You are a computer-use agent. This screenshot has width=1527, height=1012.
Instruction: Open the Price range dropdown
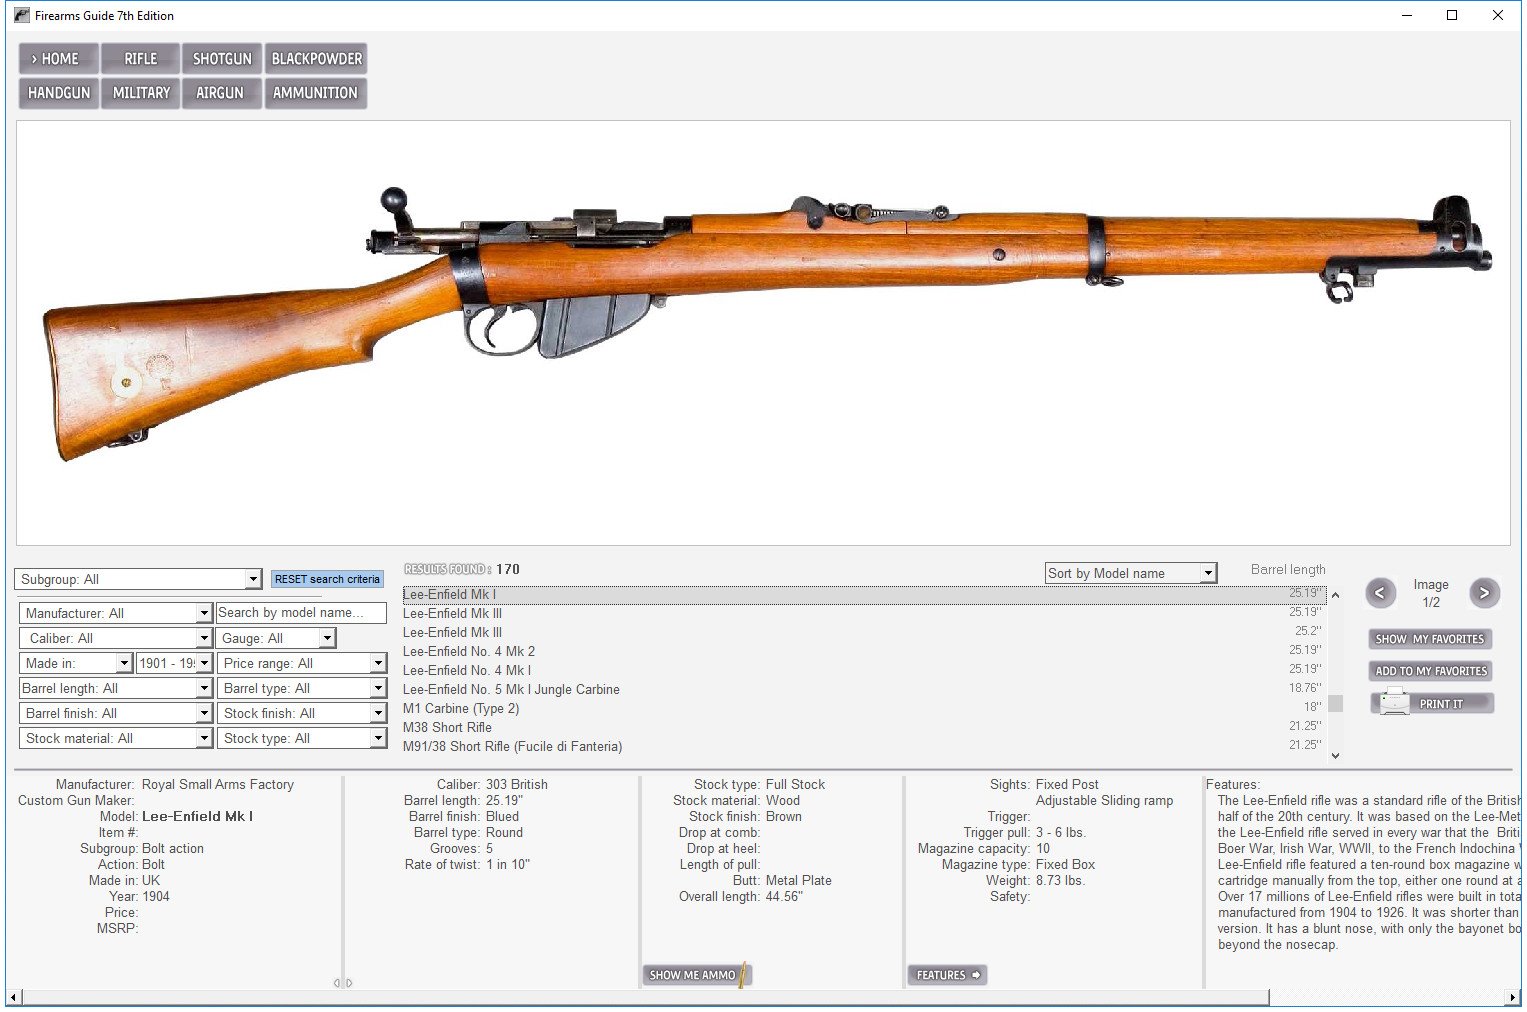pos(377,663)
